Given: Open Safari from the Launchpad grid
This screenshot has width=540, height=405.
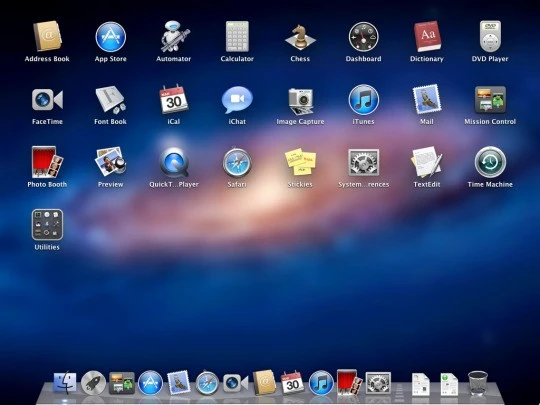Looking at the screenshot, I should (237, 163).
